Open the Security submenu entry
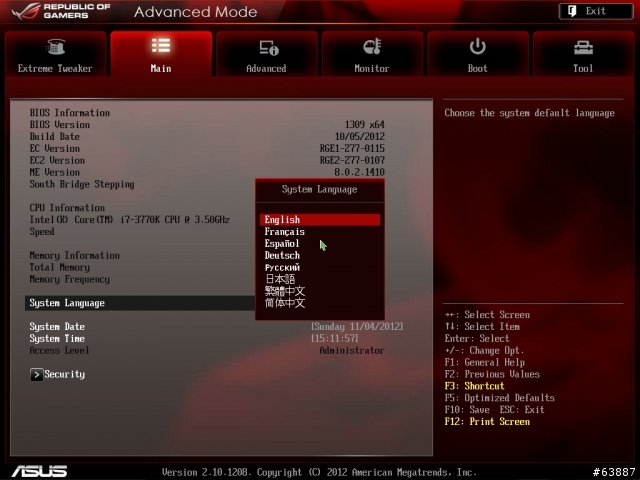 (64, 374)
